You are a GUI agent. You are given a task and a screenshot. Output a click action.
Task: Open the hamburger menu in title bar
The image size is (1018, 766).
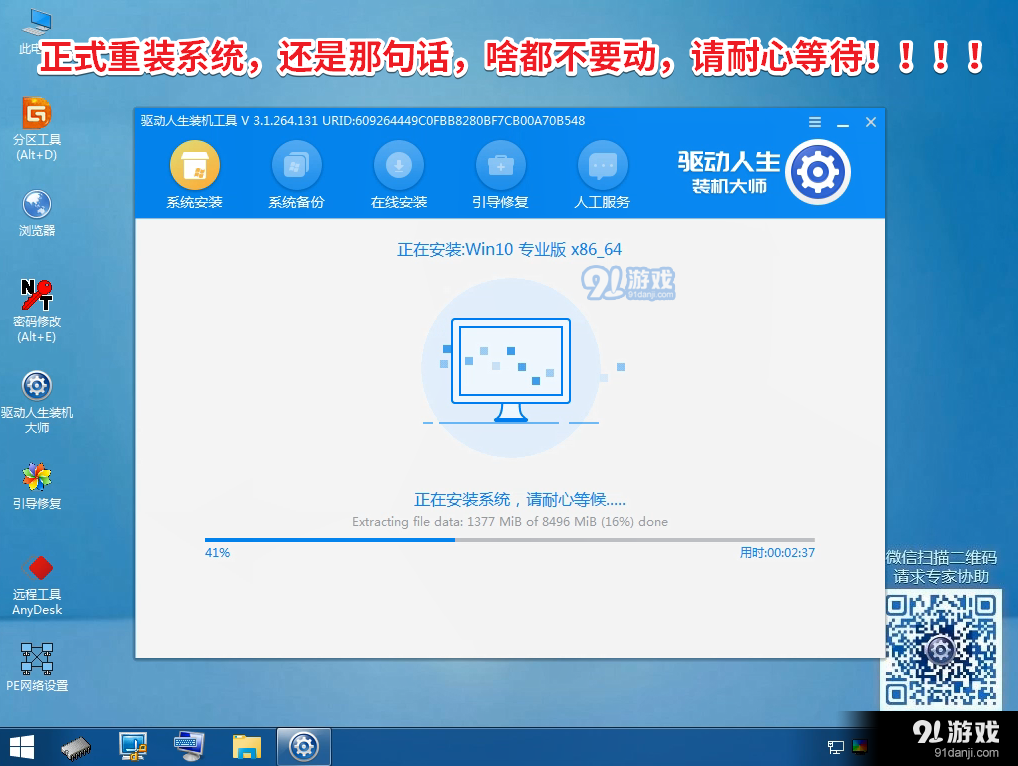[x=815, y=122]
